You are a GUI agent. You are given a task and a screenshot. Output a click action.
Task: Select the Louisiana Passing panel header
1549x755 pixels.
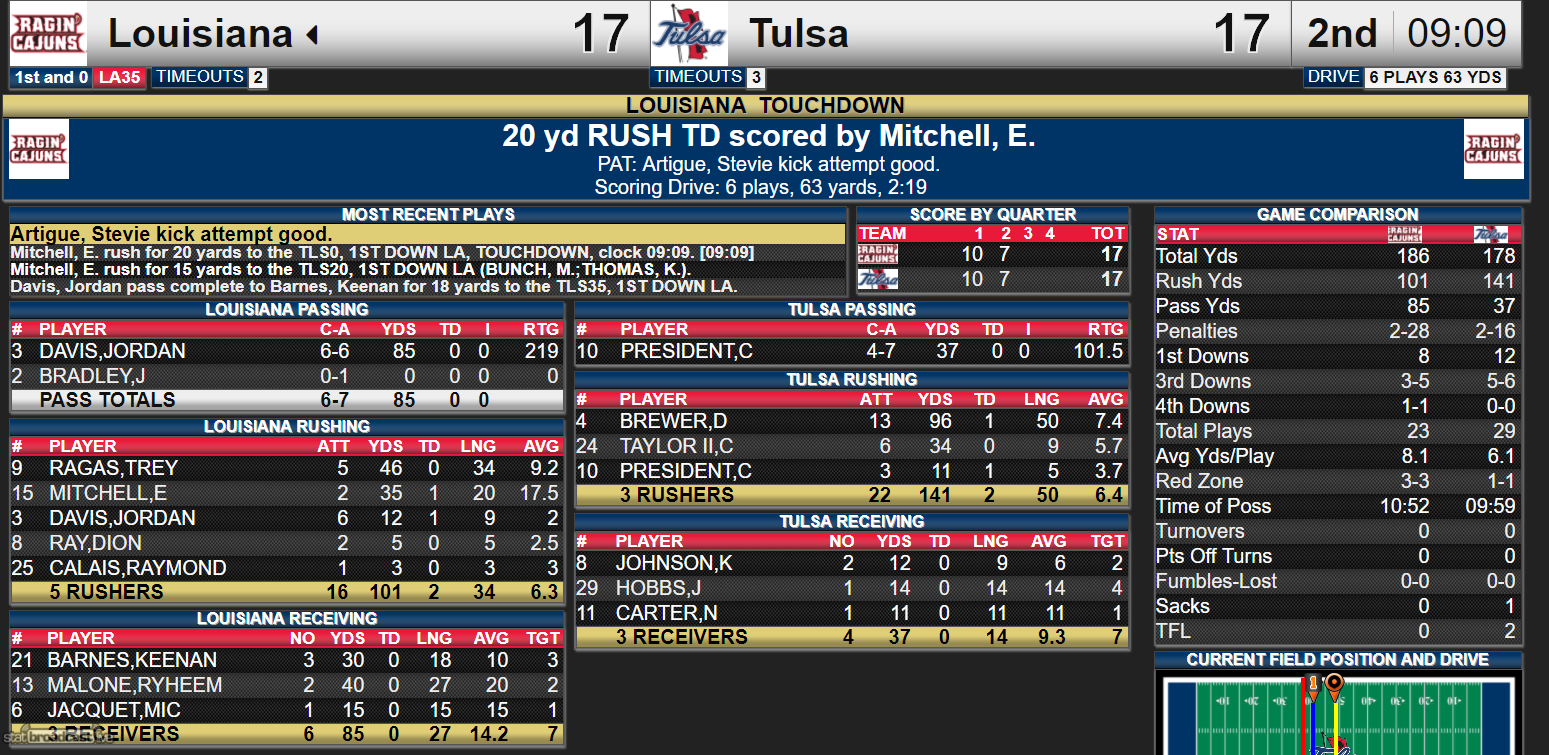287,310
